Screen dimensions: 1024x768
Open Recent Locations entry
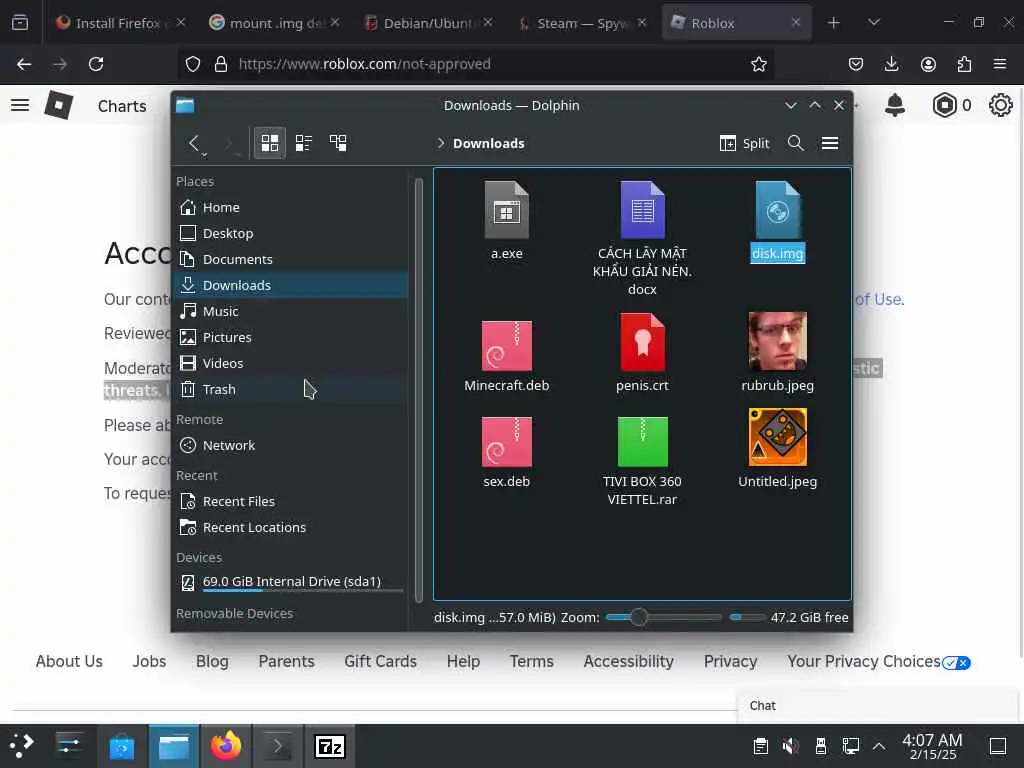coord(291,528)
